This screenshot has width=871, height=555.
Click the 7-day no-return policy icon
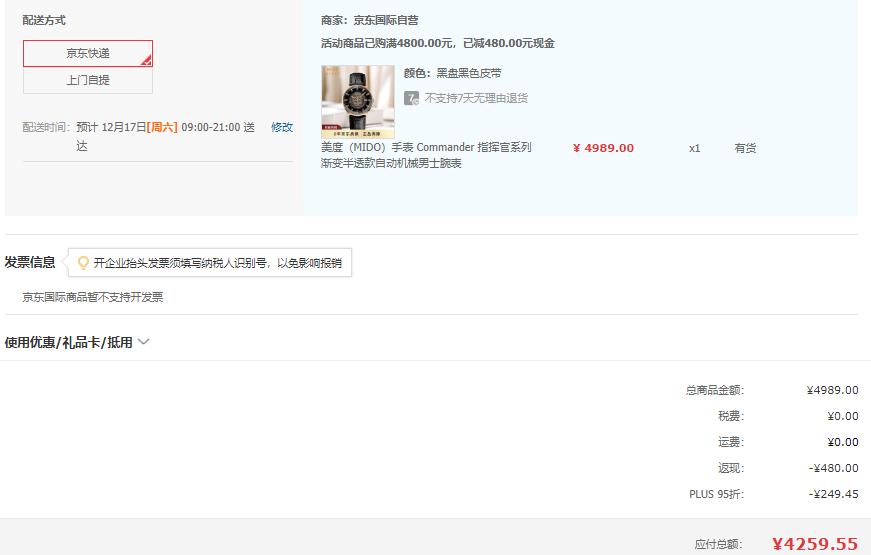pos(411,98)
